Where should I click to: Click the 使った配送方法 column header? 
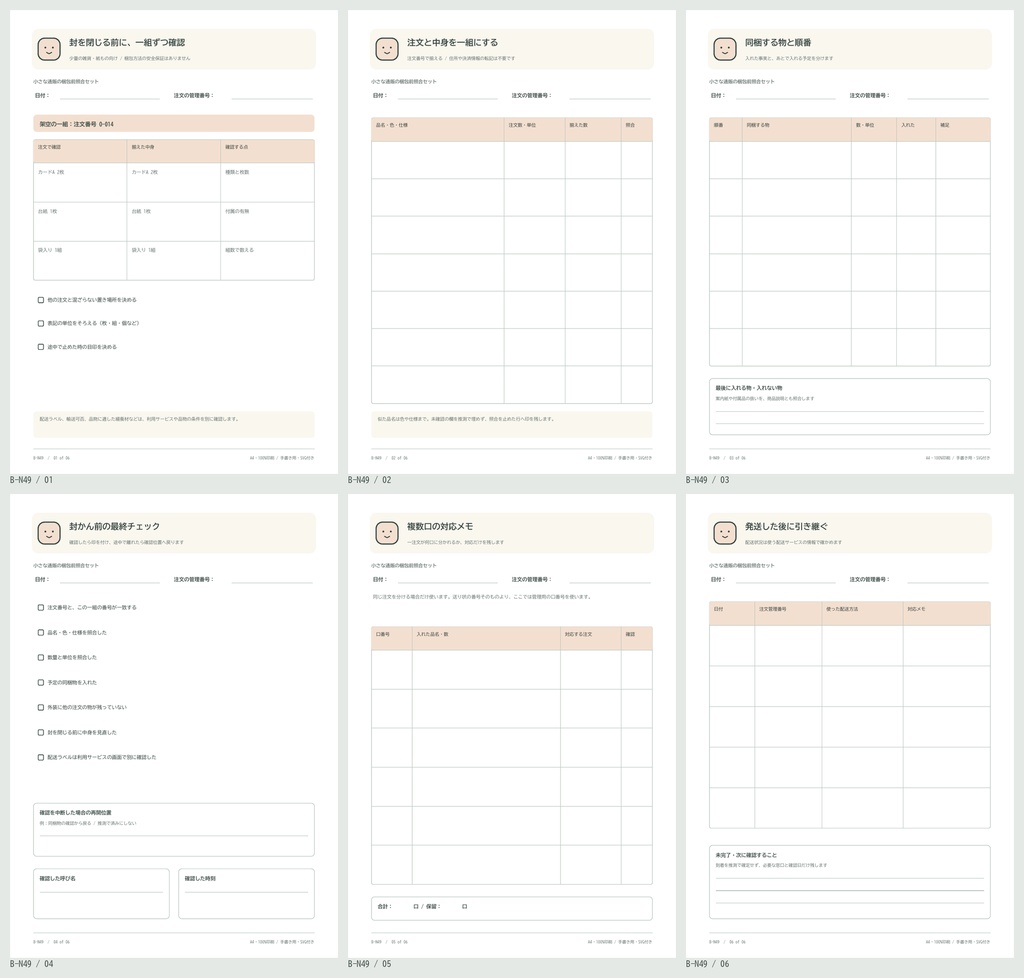point(863,613)
